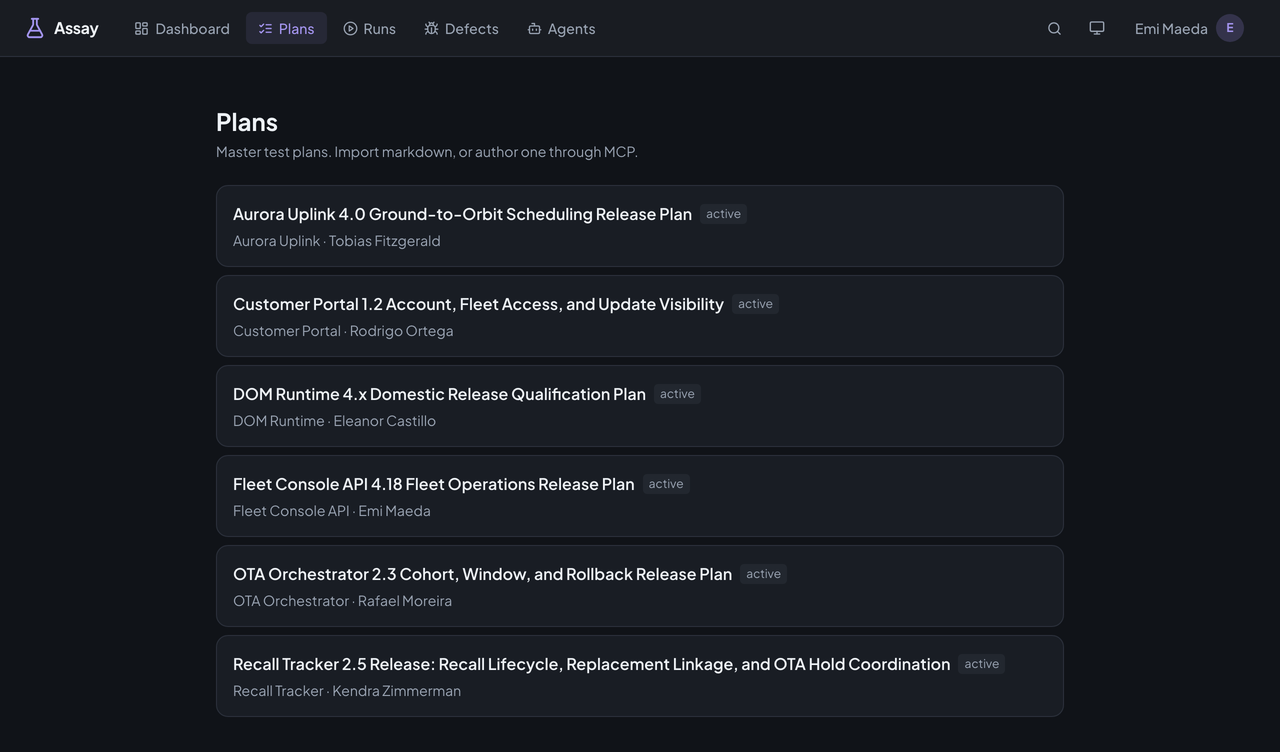The image size is (1280, 752).
Task: Click active badge on OTA Orchestrator plan
Action: point(763,574)
